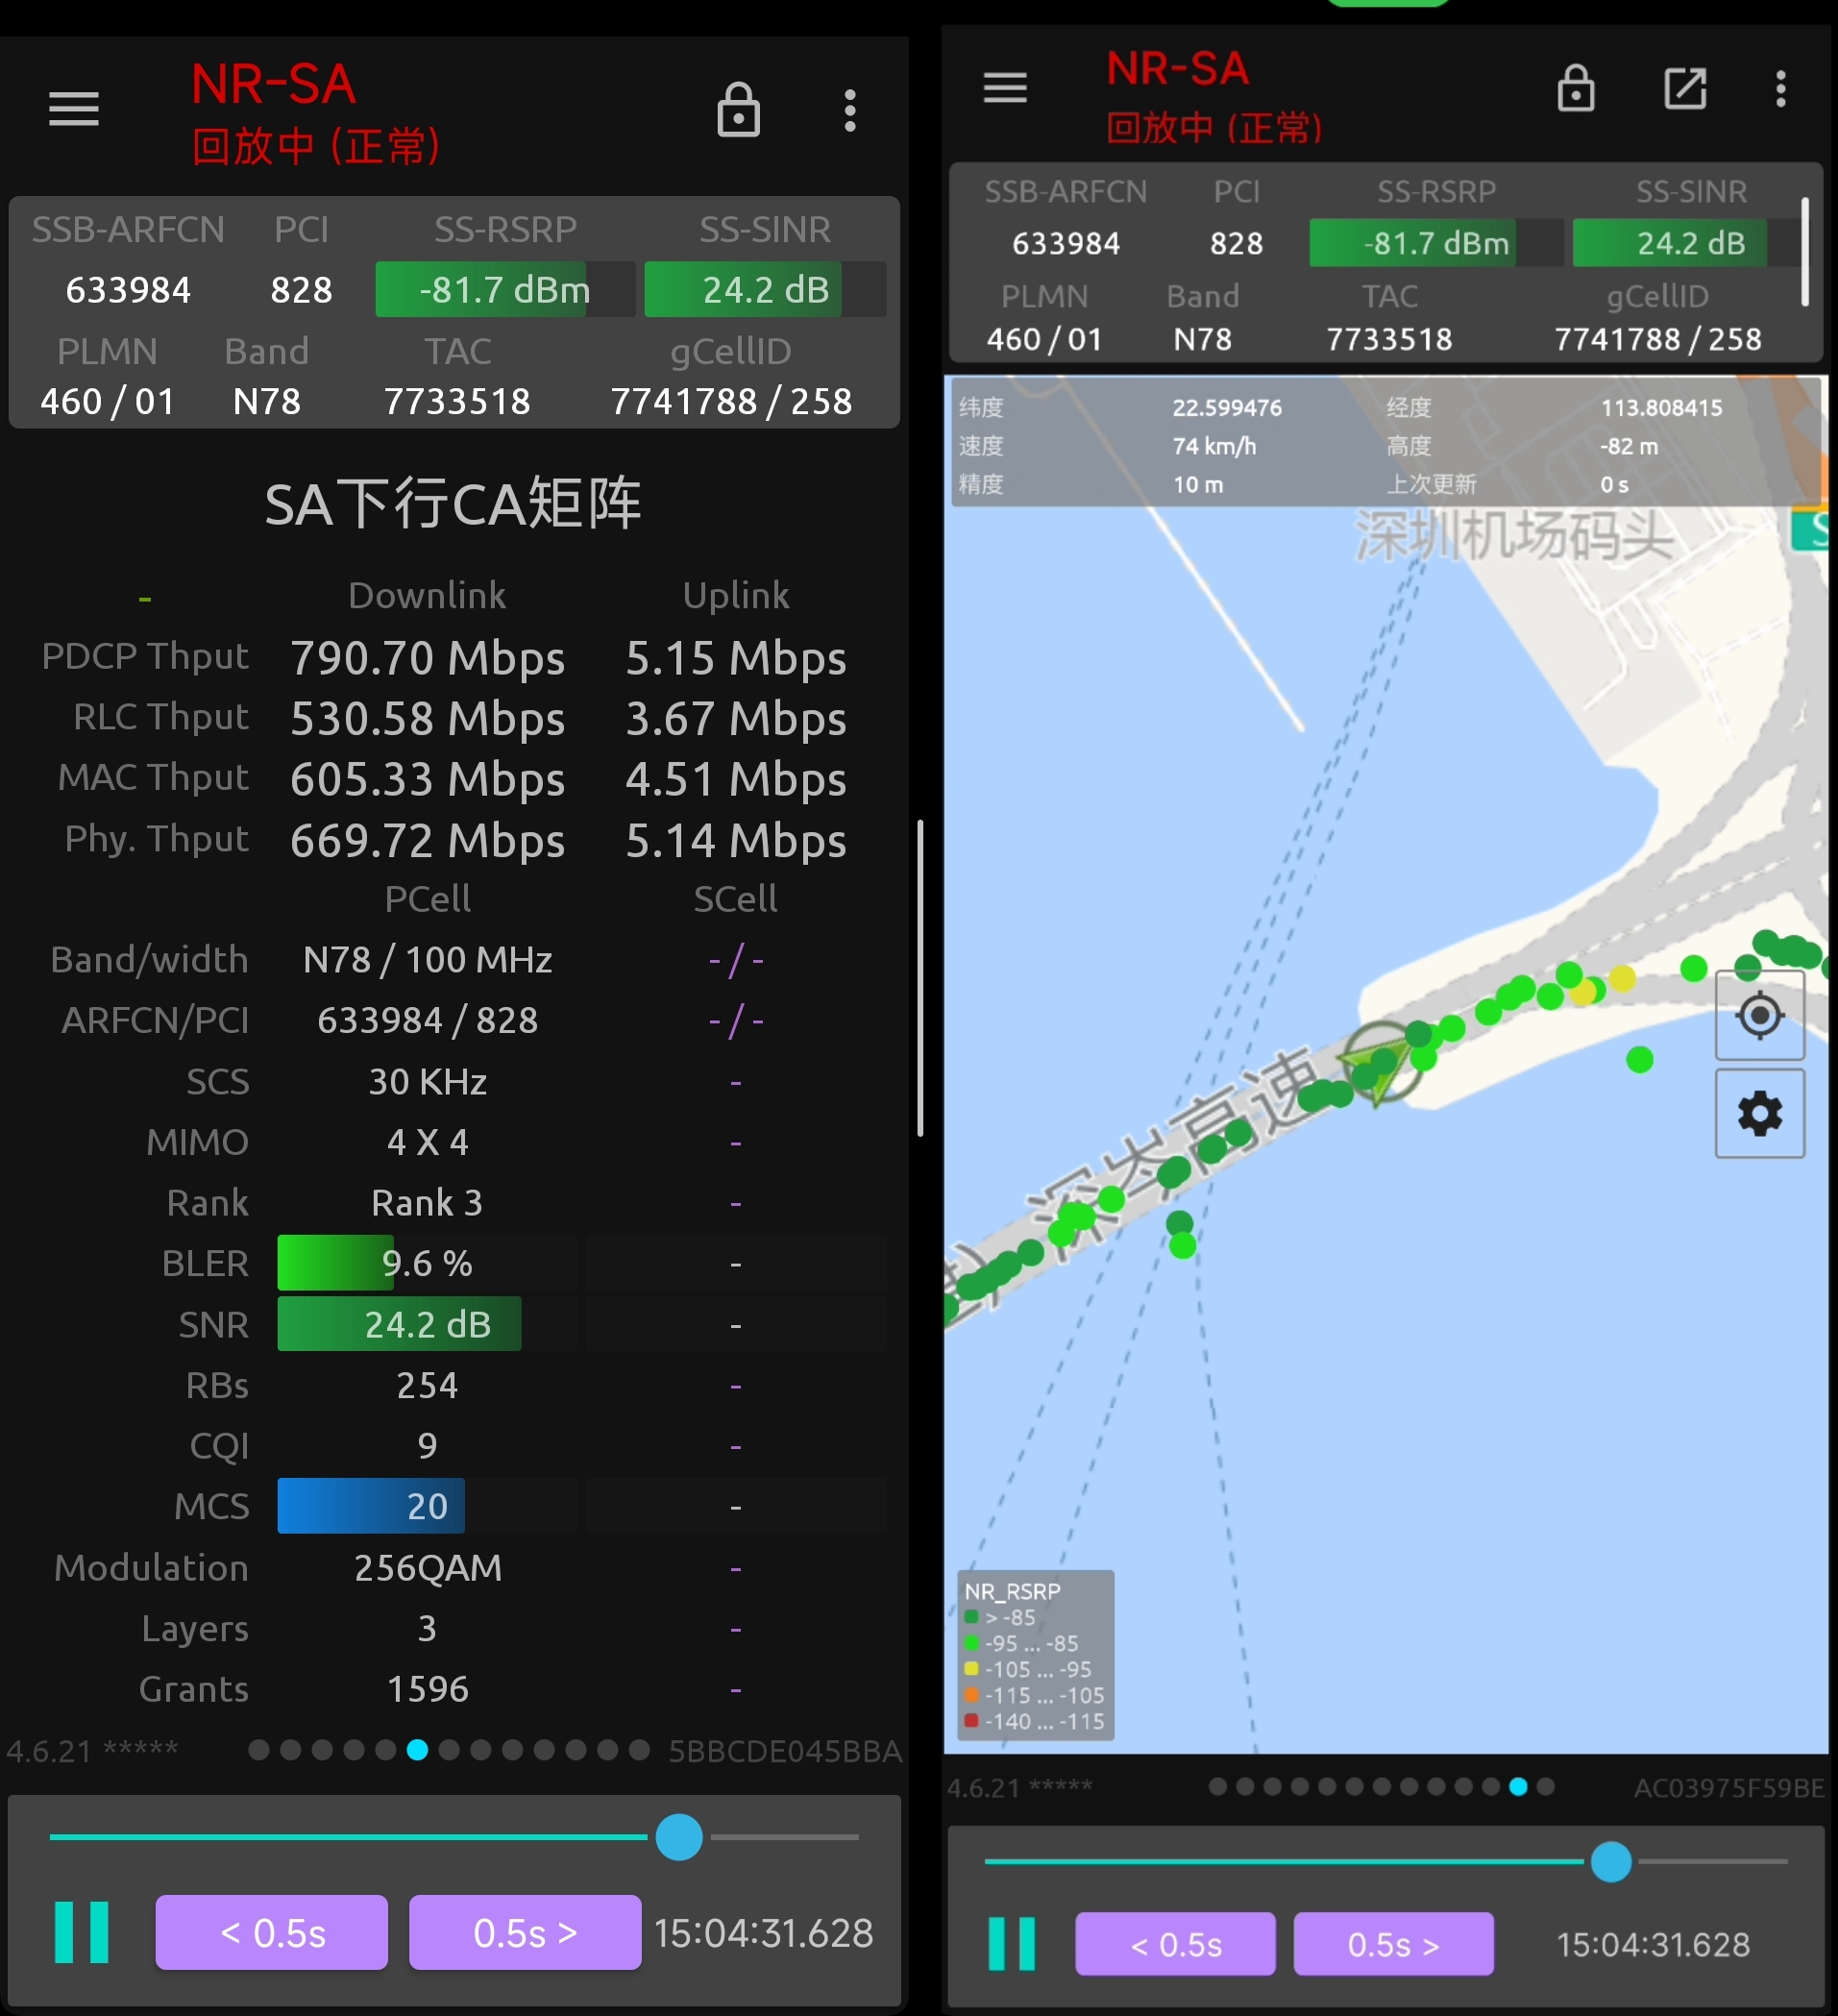Step forward 0.5s in right panel

pos(1393,1944)
